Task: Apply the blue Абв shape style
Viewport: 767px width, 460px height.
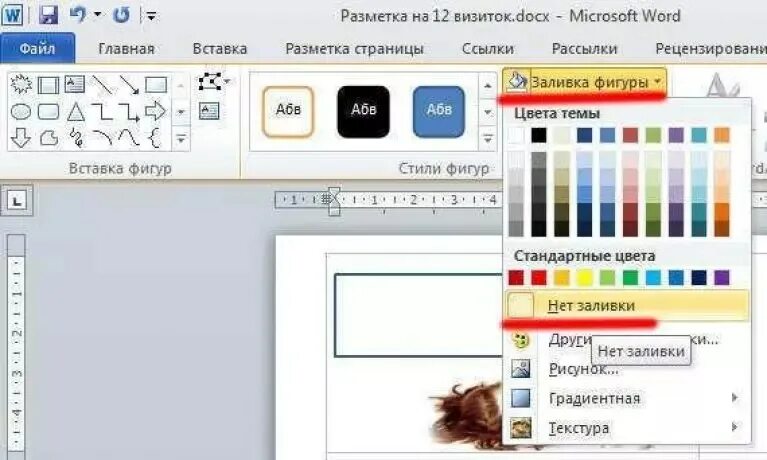Action: [x=439, y=112]
